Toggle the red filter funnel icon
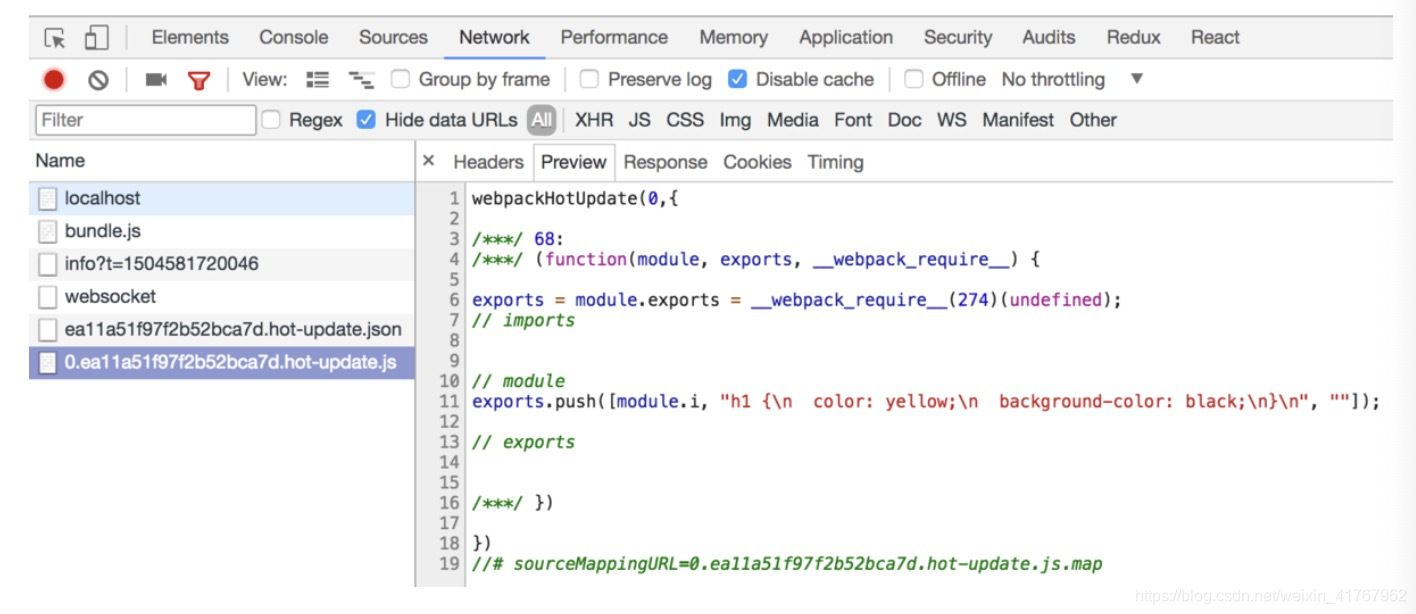Screen dimensions: 1416x614 coord(200,80)
